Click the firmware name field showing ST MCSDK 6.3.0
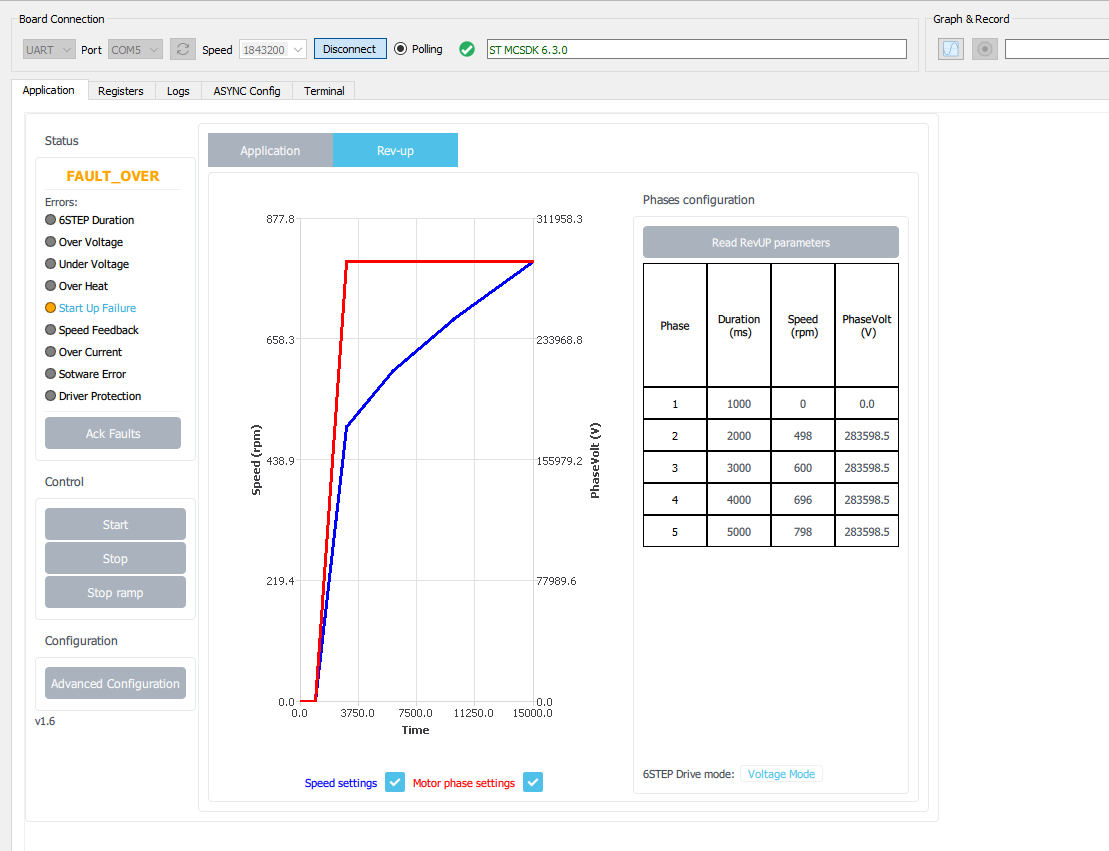The image size is (1109, 851). tap(695, 48)
